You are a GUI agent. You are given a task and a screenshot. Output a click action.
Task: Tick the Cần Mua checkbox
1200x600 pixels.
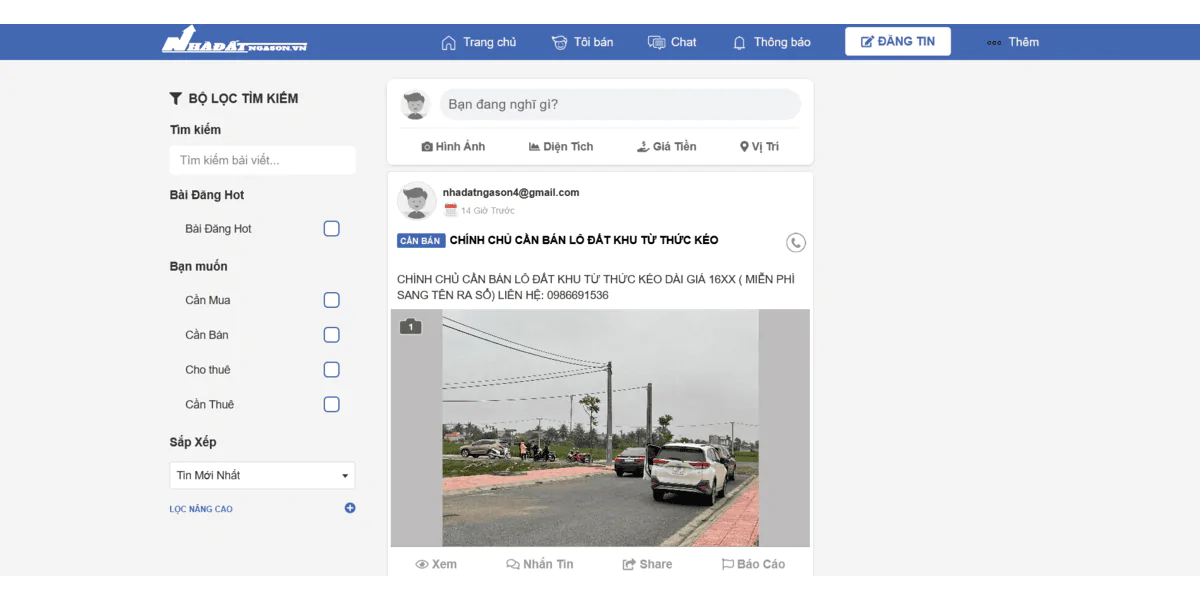pyautogui.click(x=332, y=300)
